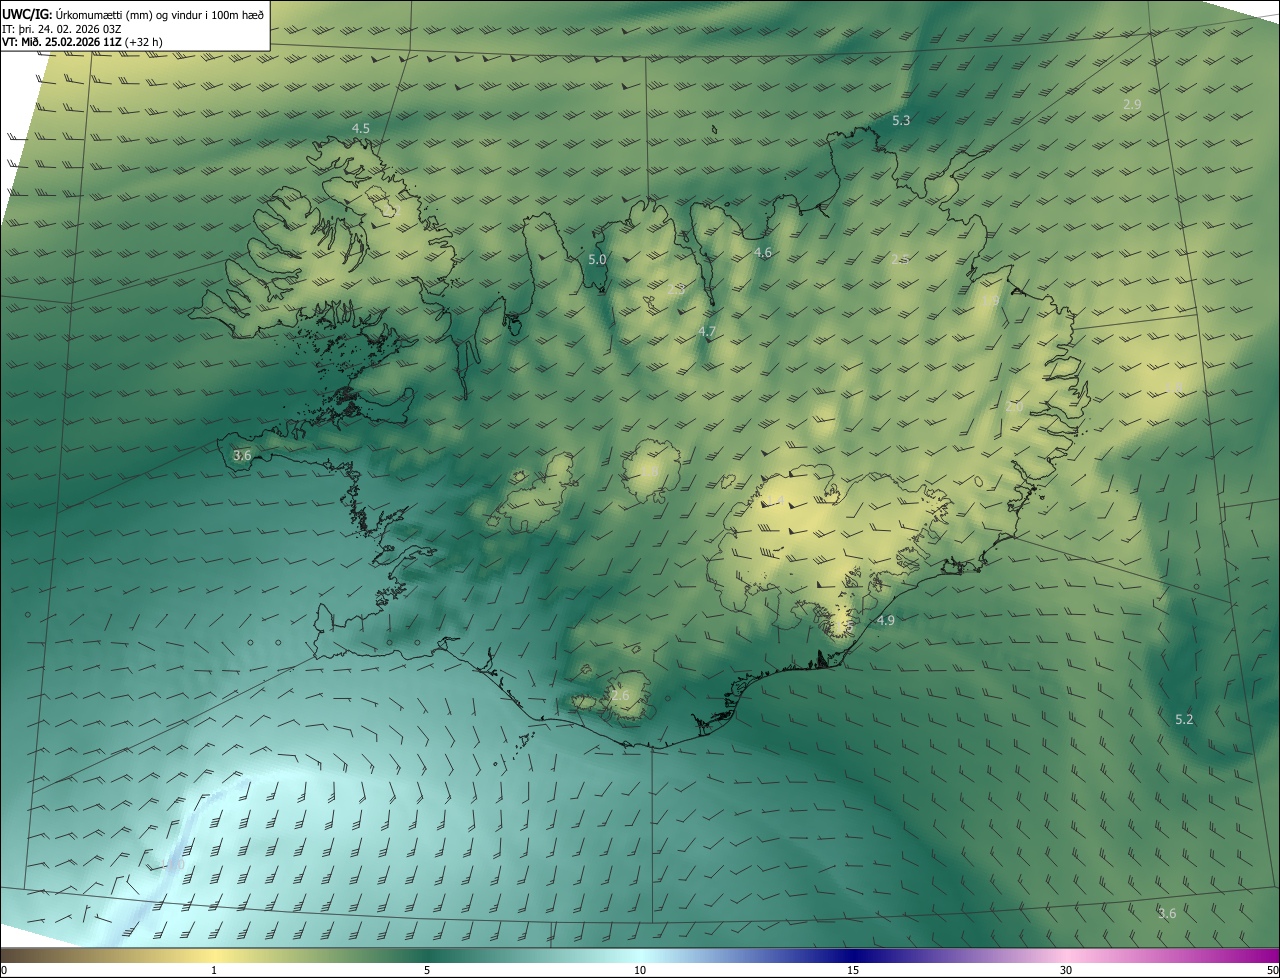Click the '50' tick on the color scale
Viewport: 1280px width, 978px height.
pyautogui.click(x=1272, y=970)
